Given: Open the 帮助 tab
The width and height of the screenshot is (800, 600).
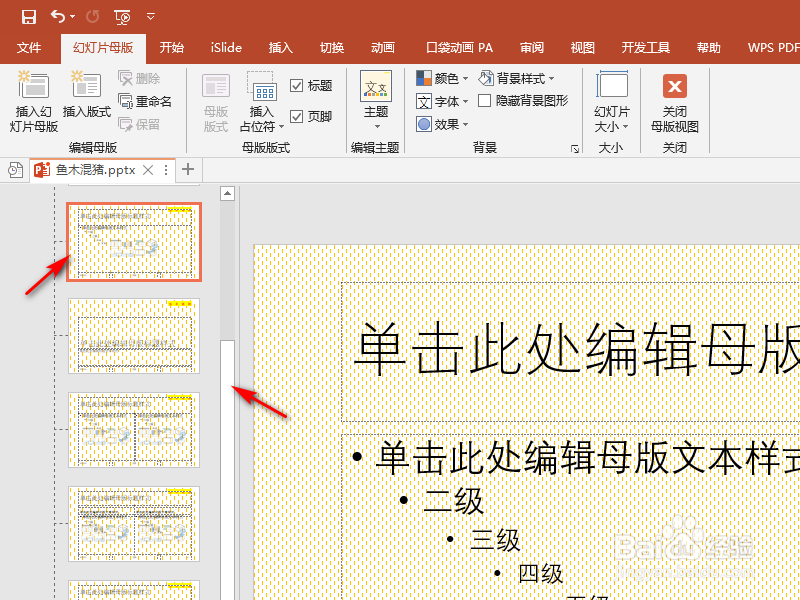Looking at the screenshot, I should (709, 48).
